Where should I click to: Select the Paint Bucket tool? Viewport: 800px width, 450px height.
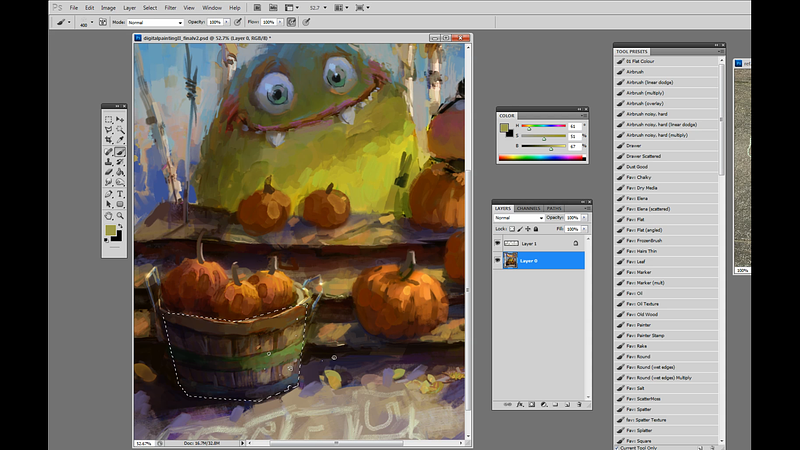(120, 172)
